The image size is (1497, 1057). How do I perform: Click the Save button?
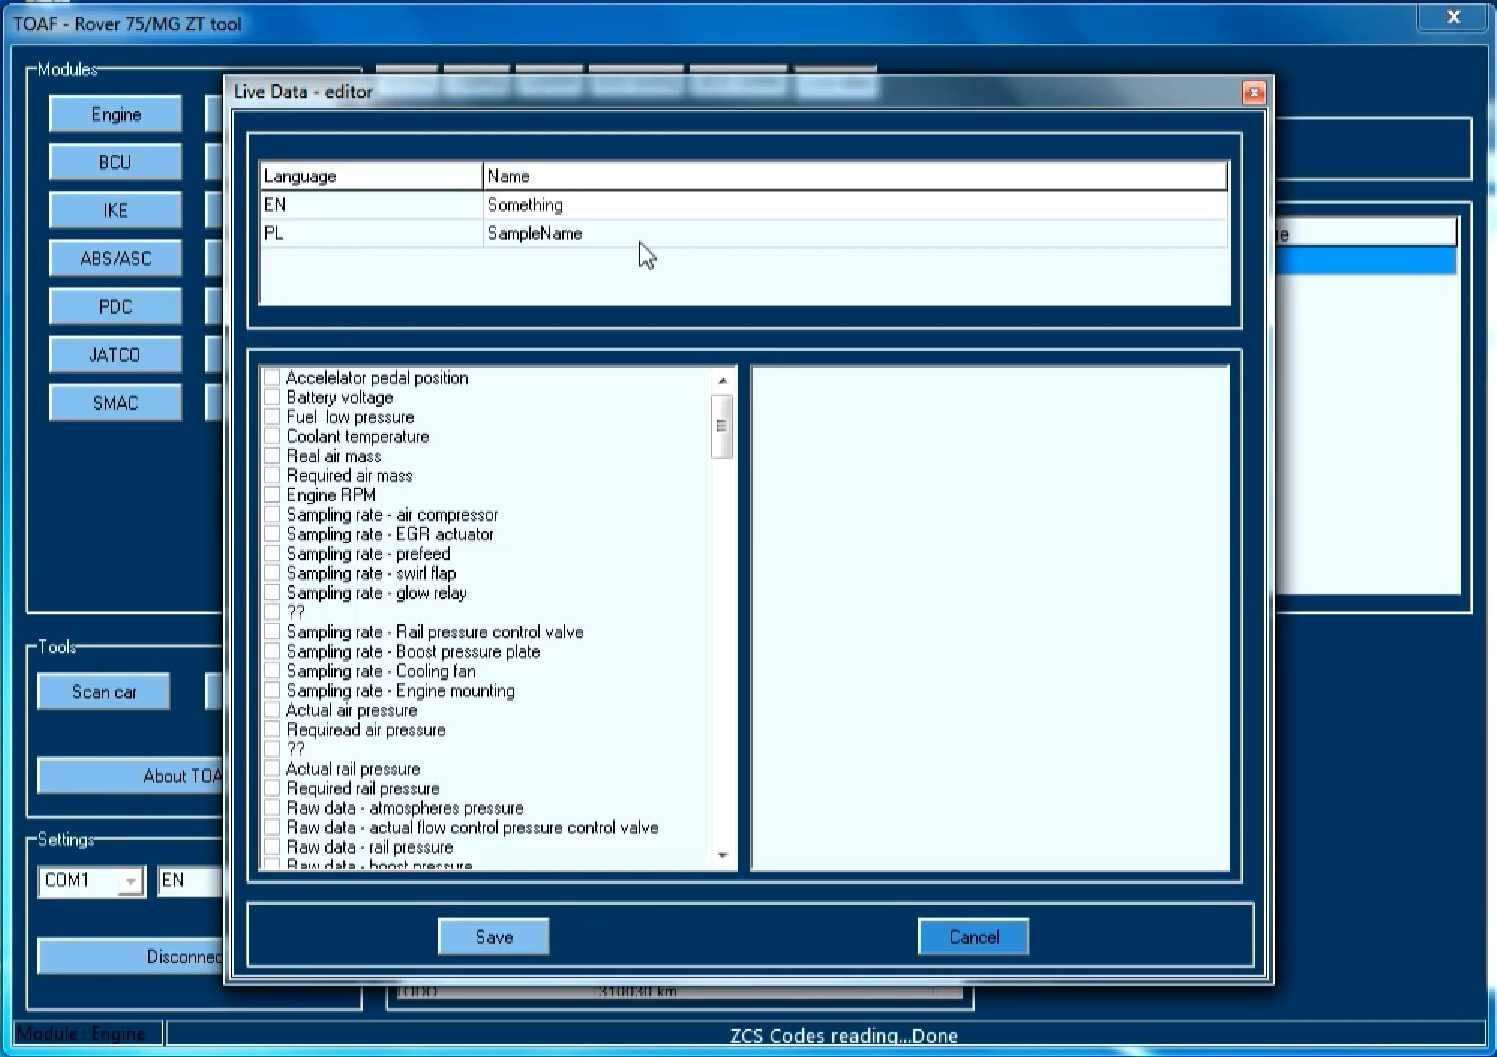point(494,937)
